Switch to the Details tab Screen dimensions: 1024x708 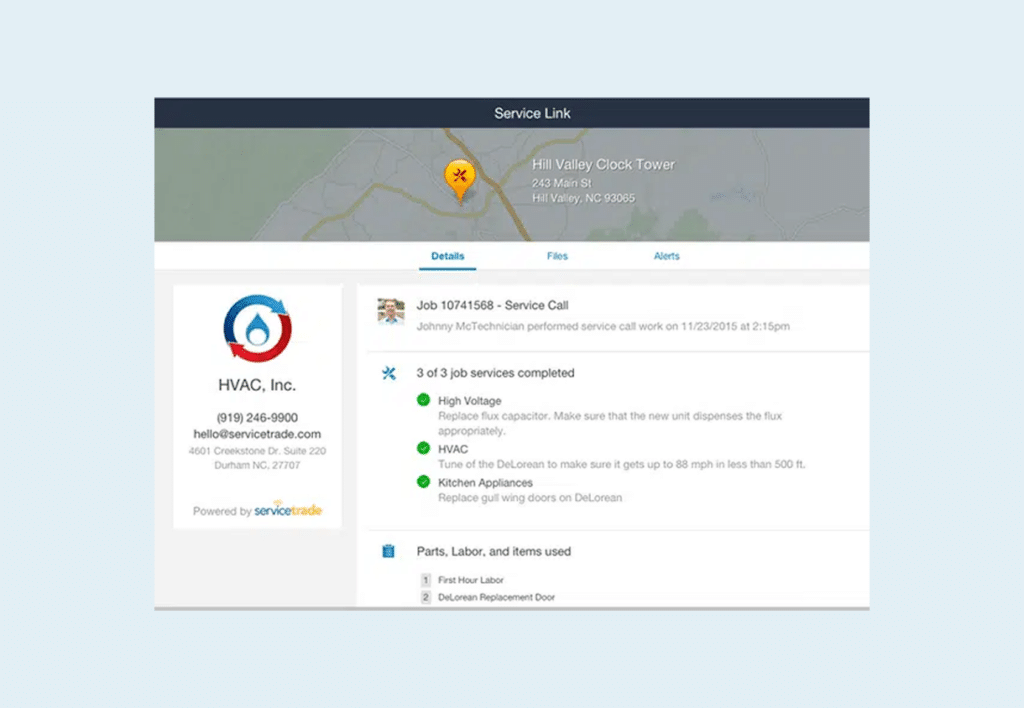point(448,256)
